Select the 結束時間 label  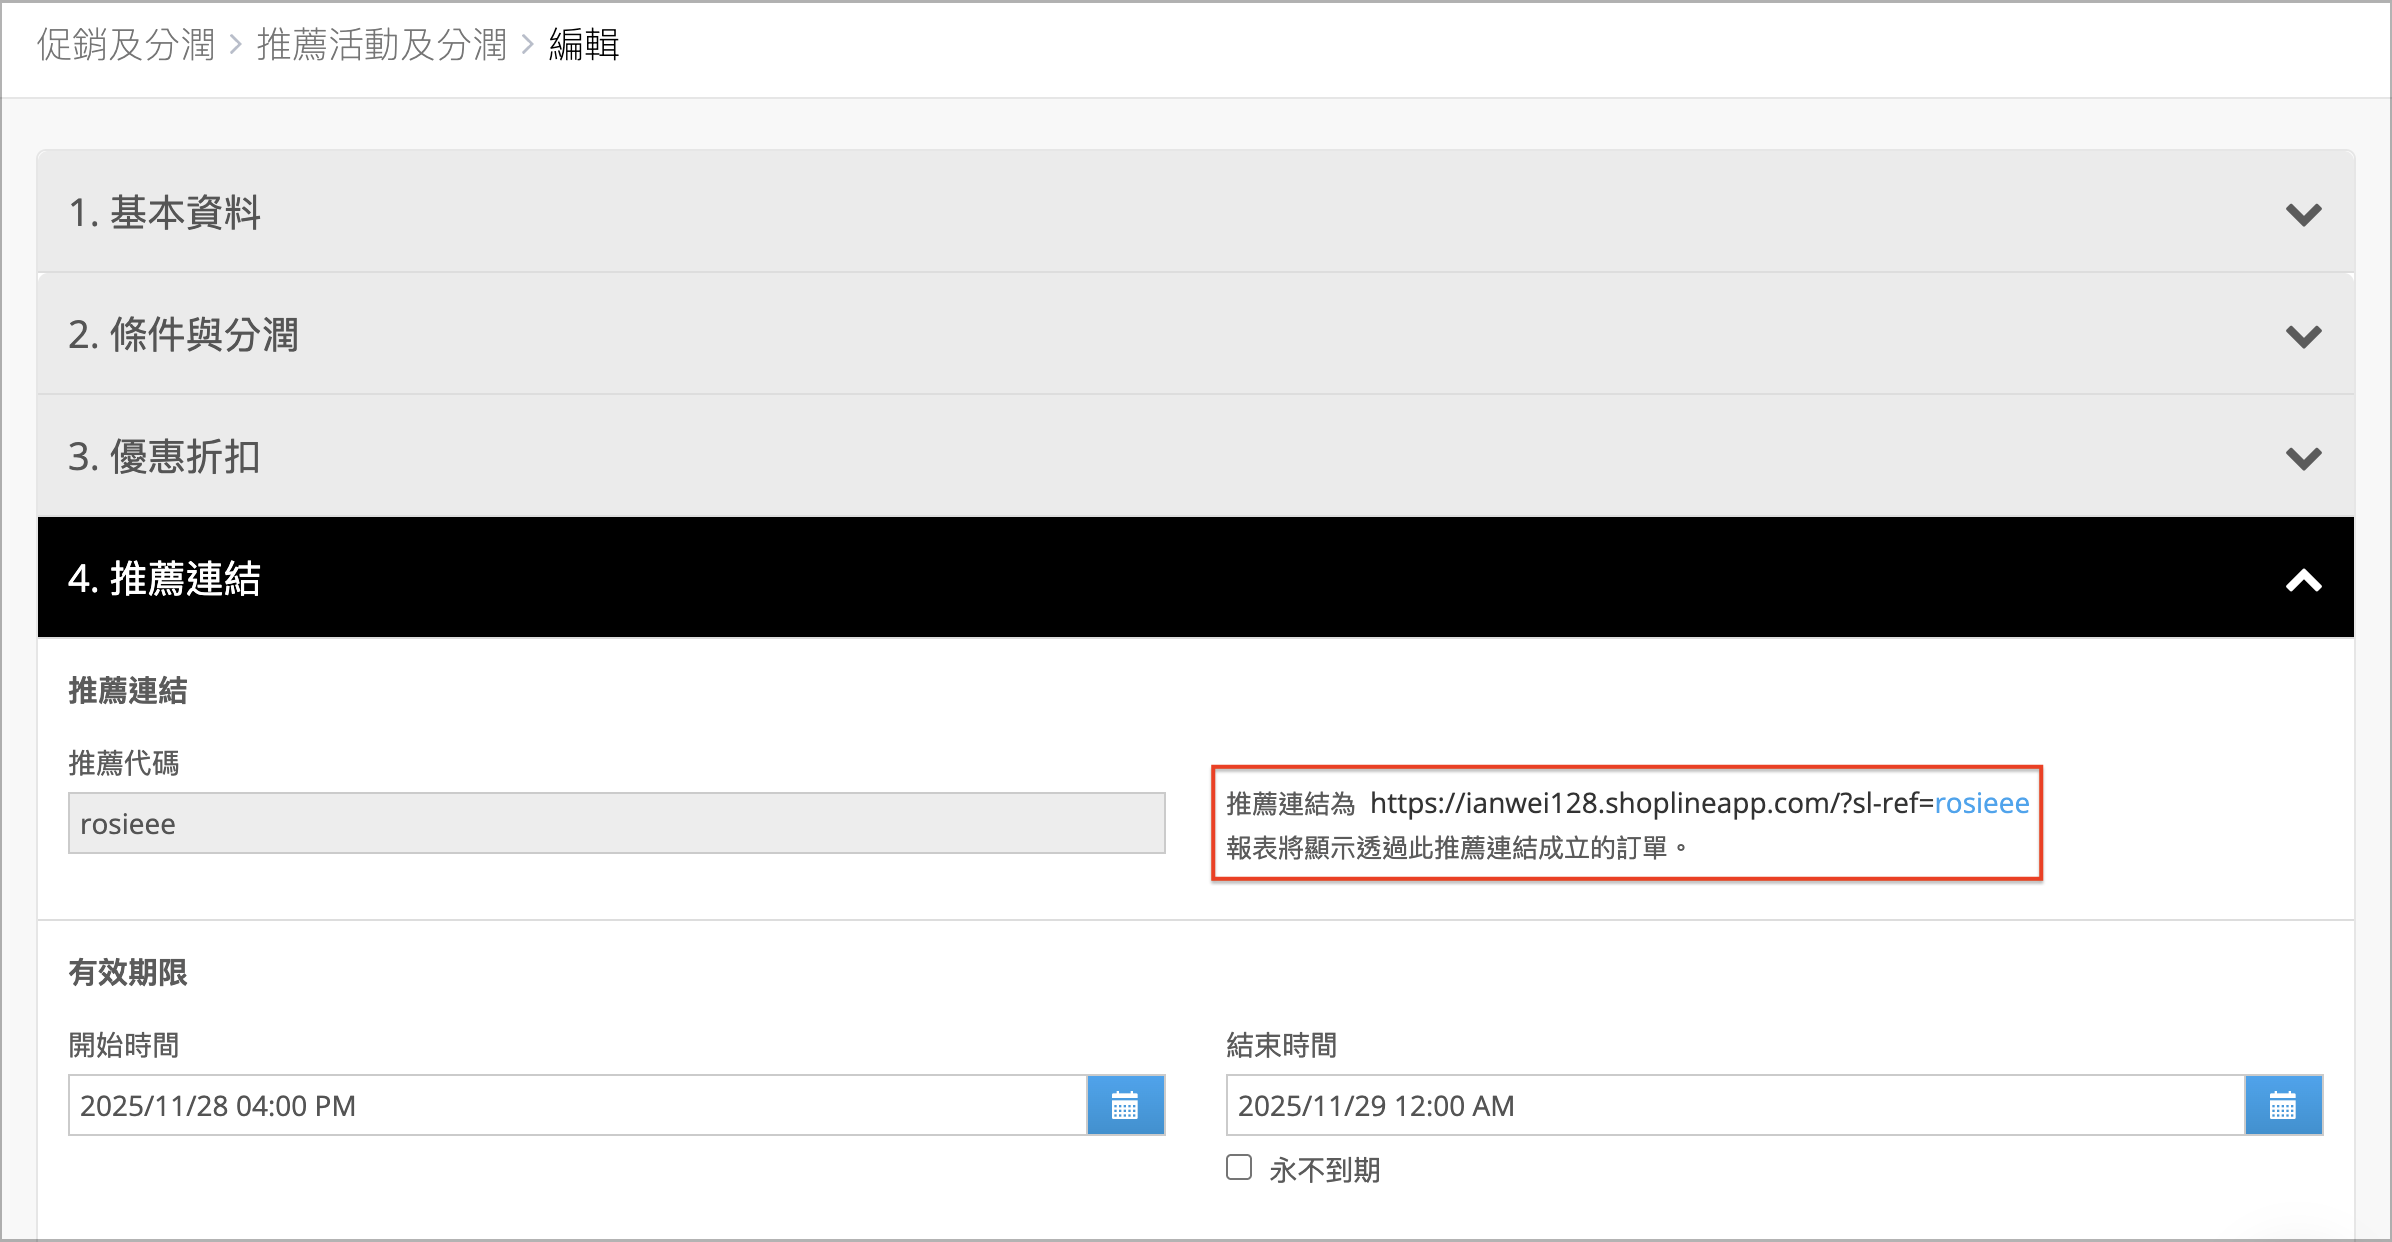coord(1282,1045)
